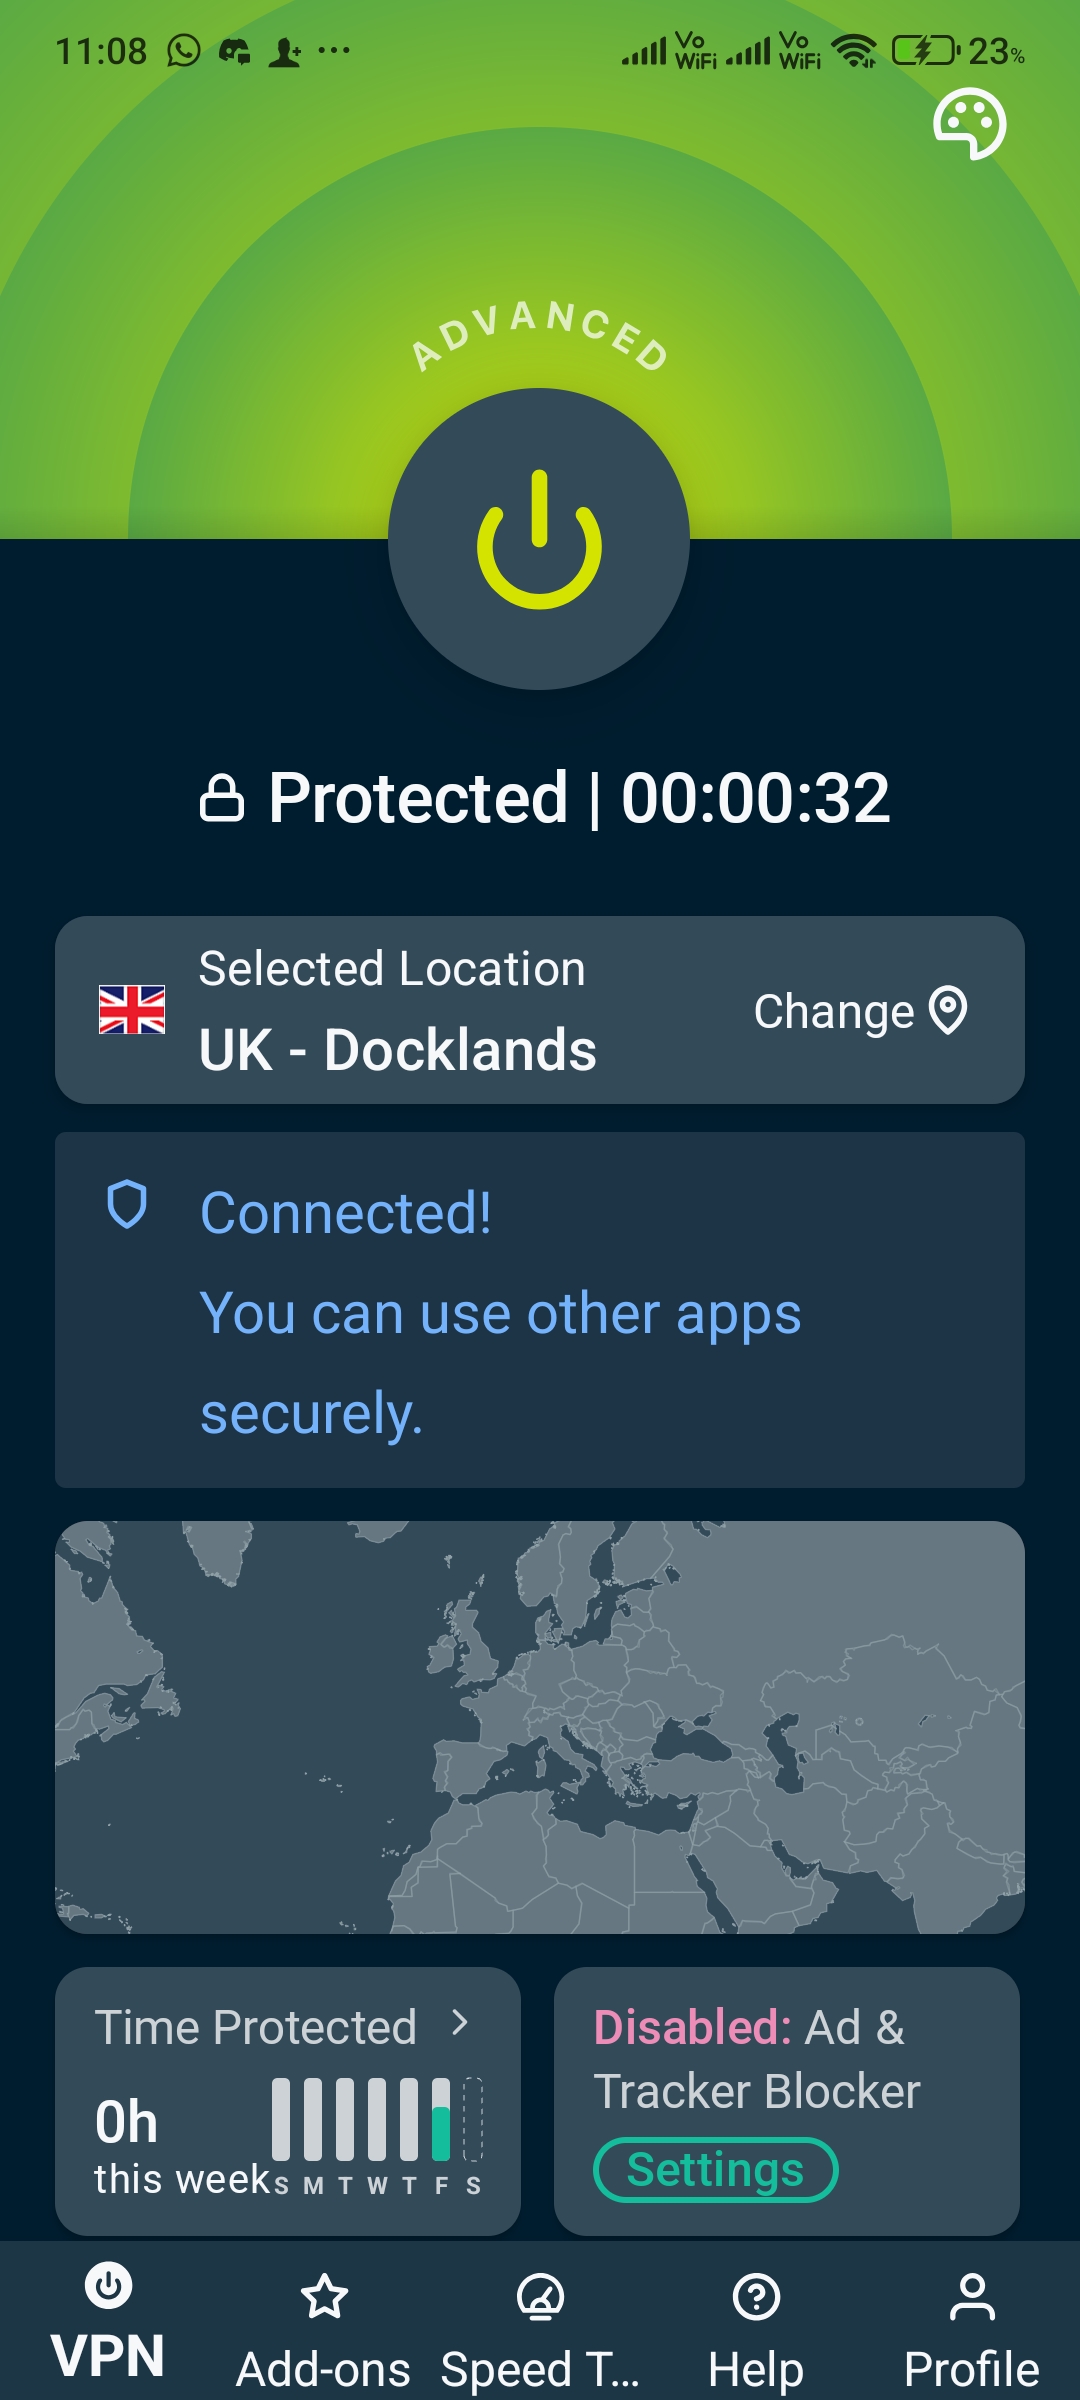Image resolution: width=1080 pixels, height=2400 pixels.
Task: Tap the Help question mark icon
Action: point(756,2297)
